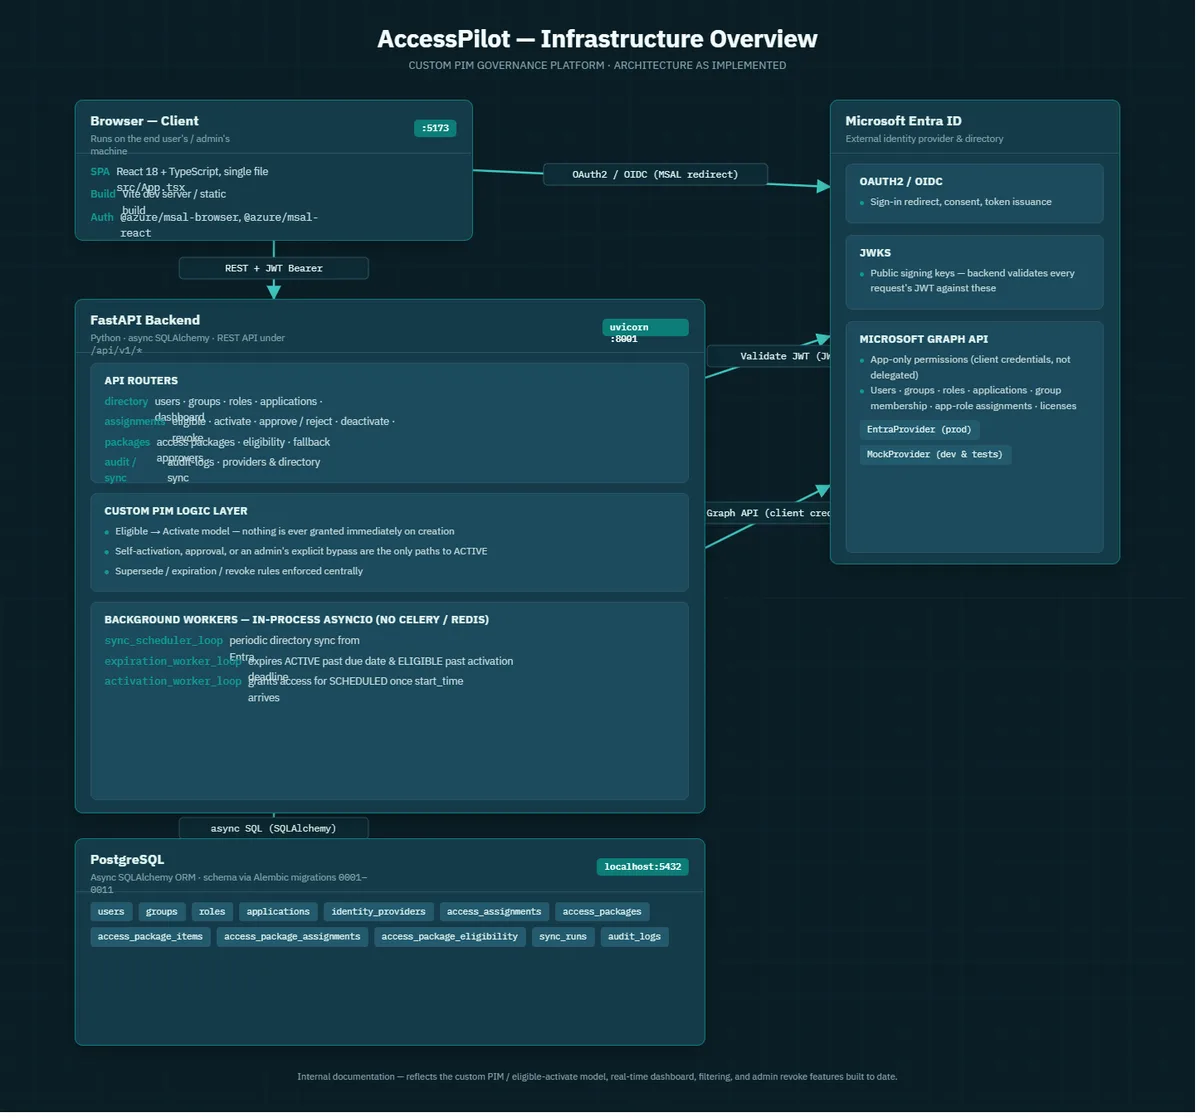Click the CUSTOM PIM LOGIC LAYER title
This screenshot has width=1200, height=1118.
coord(176,511)
